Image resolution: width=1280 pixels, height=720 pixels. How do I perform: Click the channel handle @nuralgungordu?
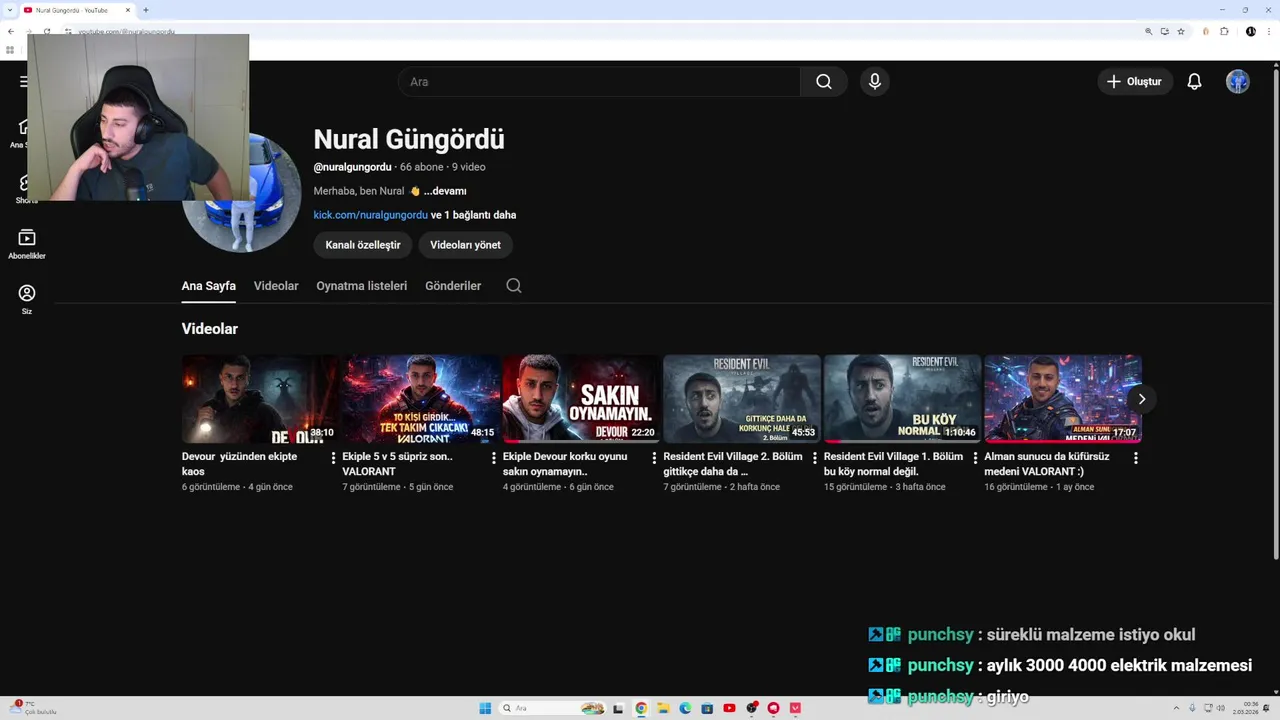pos(352,167)
